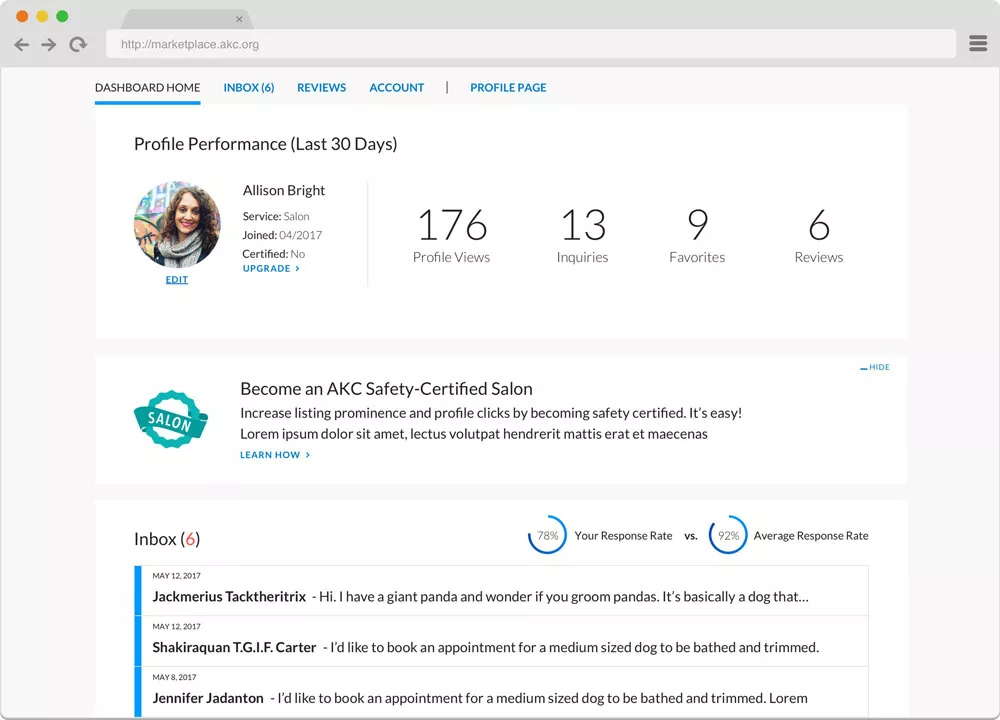Click the 78% response rate circle

point(547,535)
